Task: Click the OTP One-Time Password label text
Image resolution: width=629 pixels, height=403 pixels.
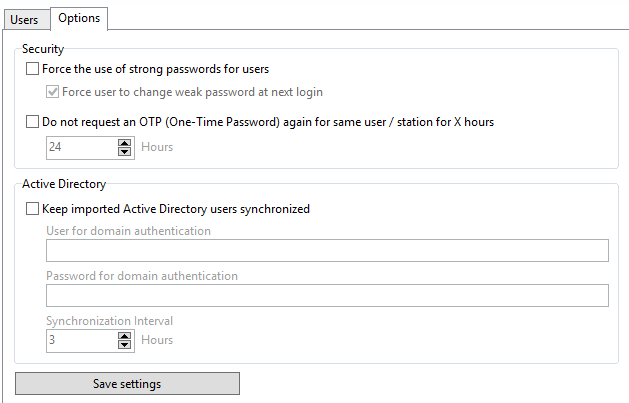Action: [x=268, y=122]
